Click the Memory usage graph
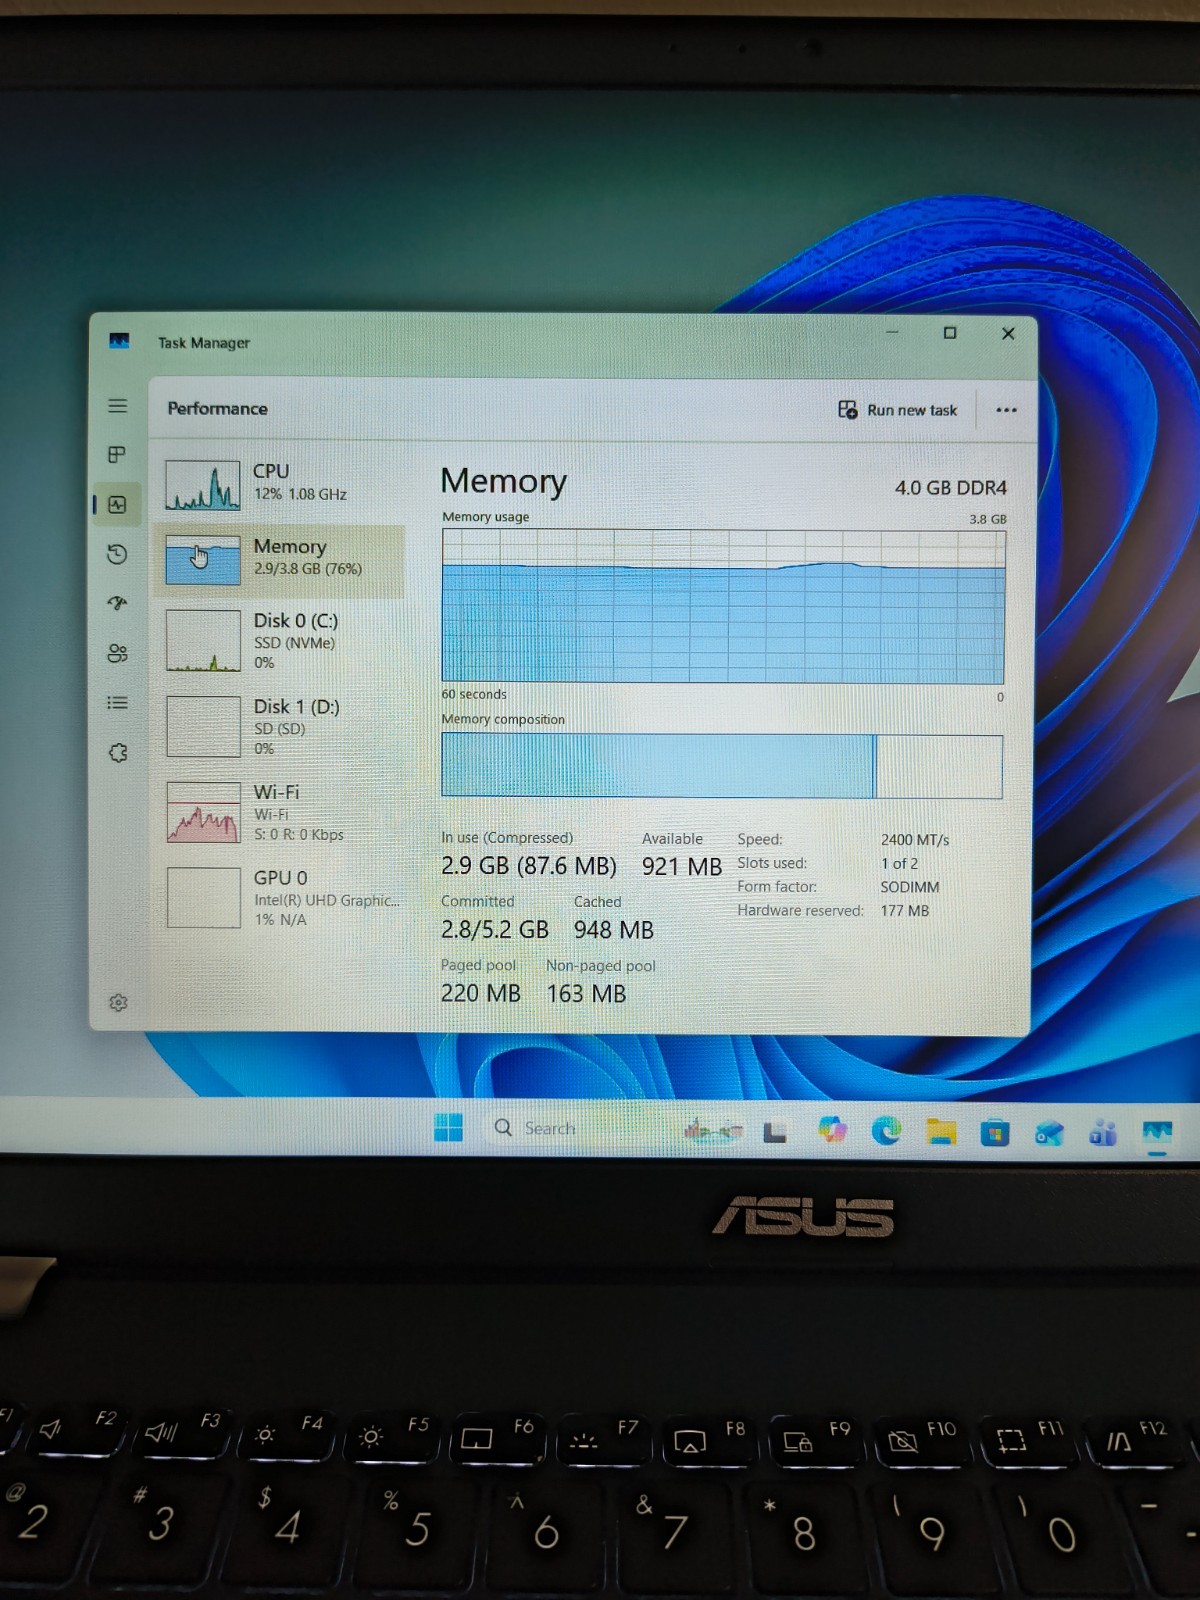 (723, 606)
